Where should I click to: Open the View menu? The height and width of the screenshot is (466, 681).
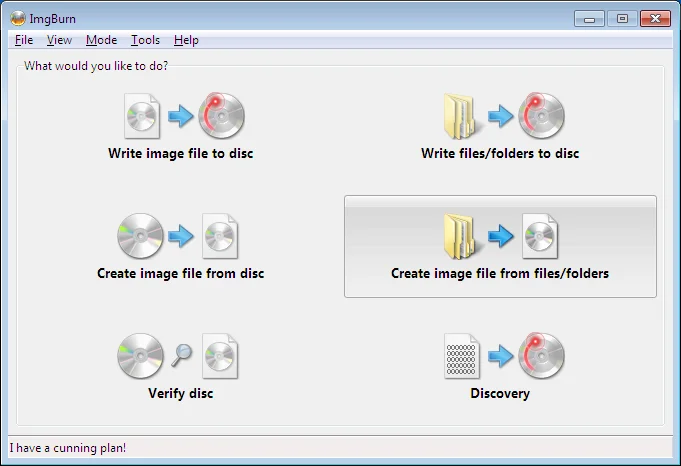(x=59, y=40)
